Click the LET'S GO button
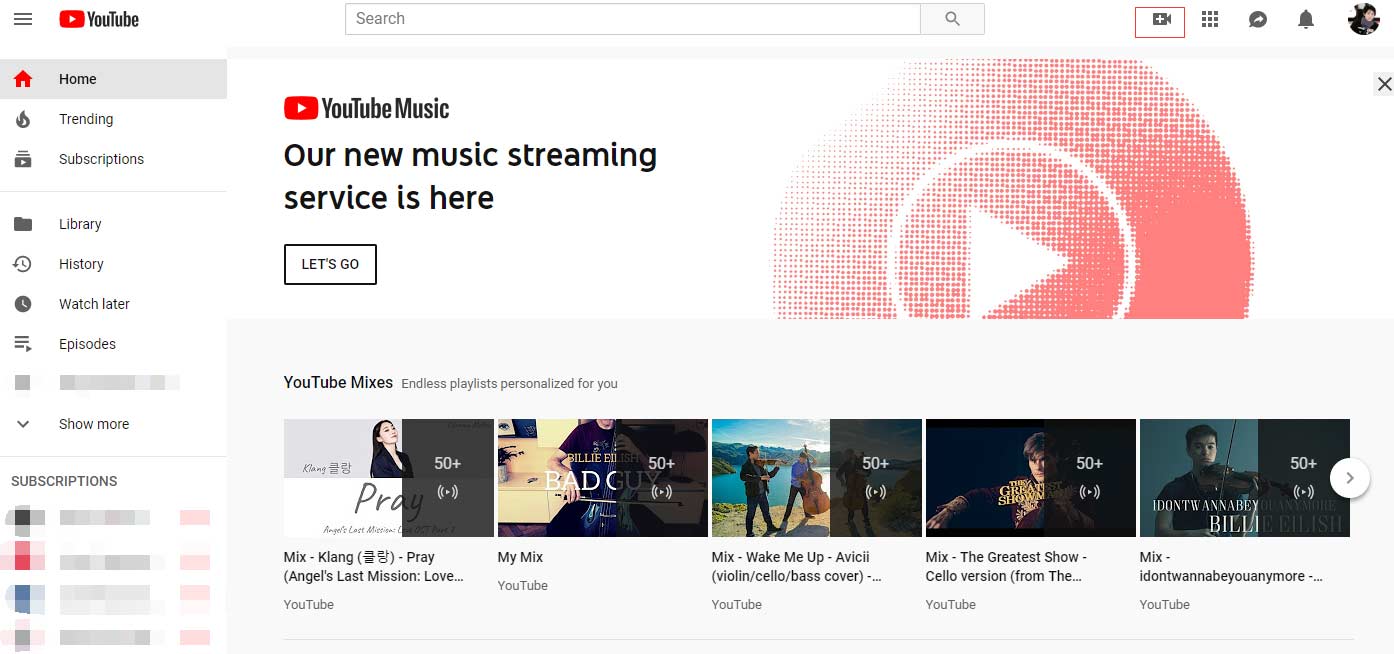 coord(330,264)
